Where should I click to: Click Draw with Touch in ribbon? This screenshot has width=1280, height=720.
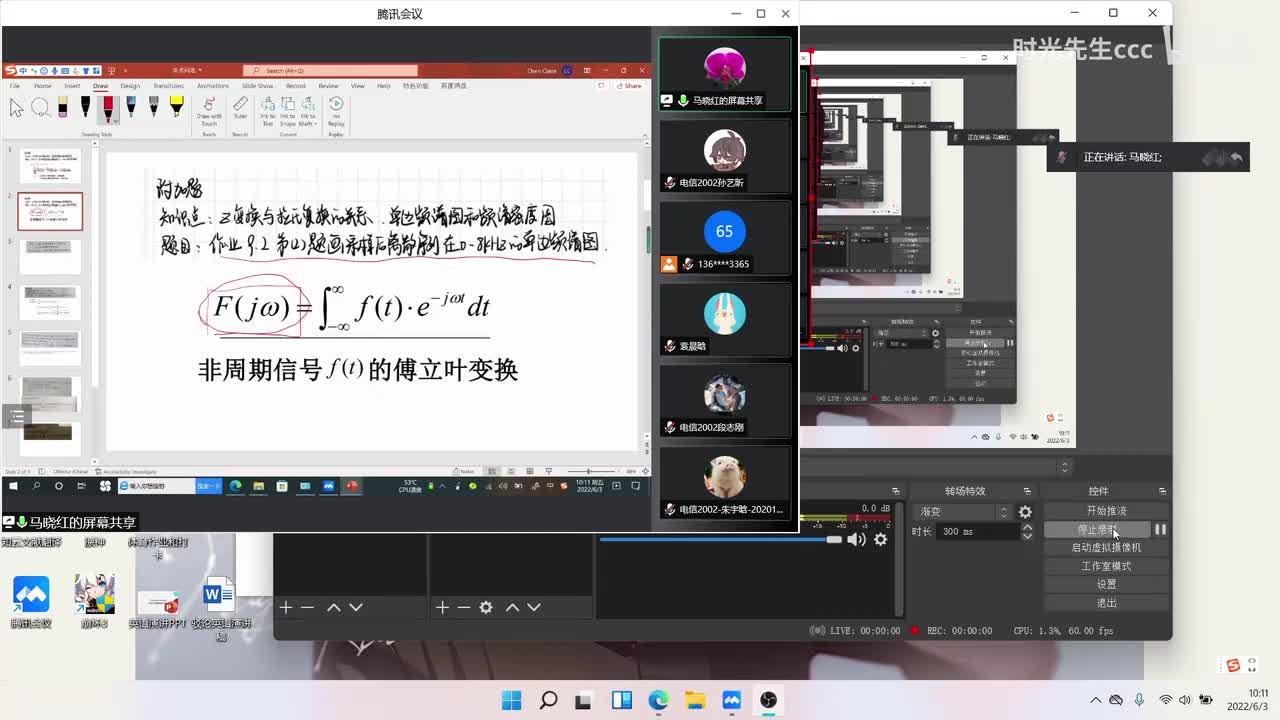(208, 109)
